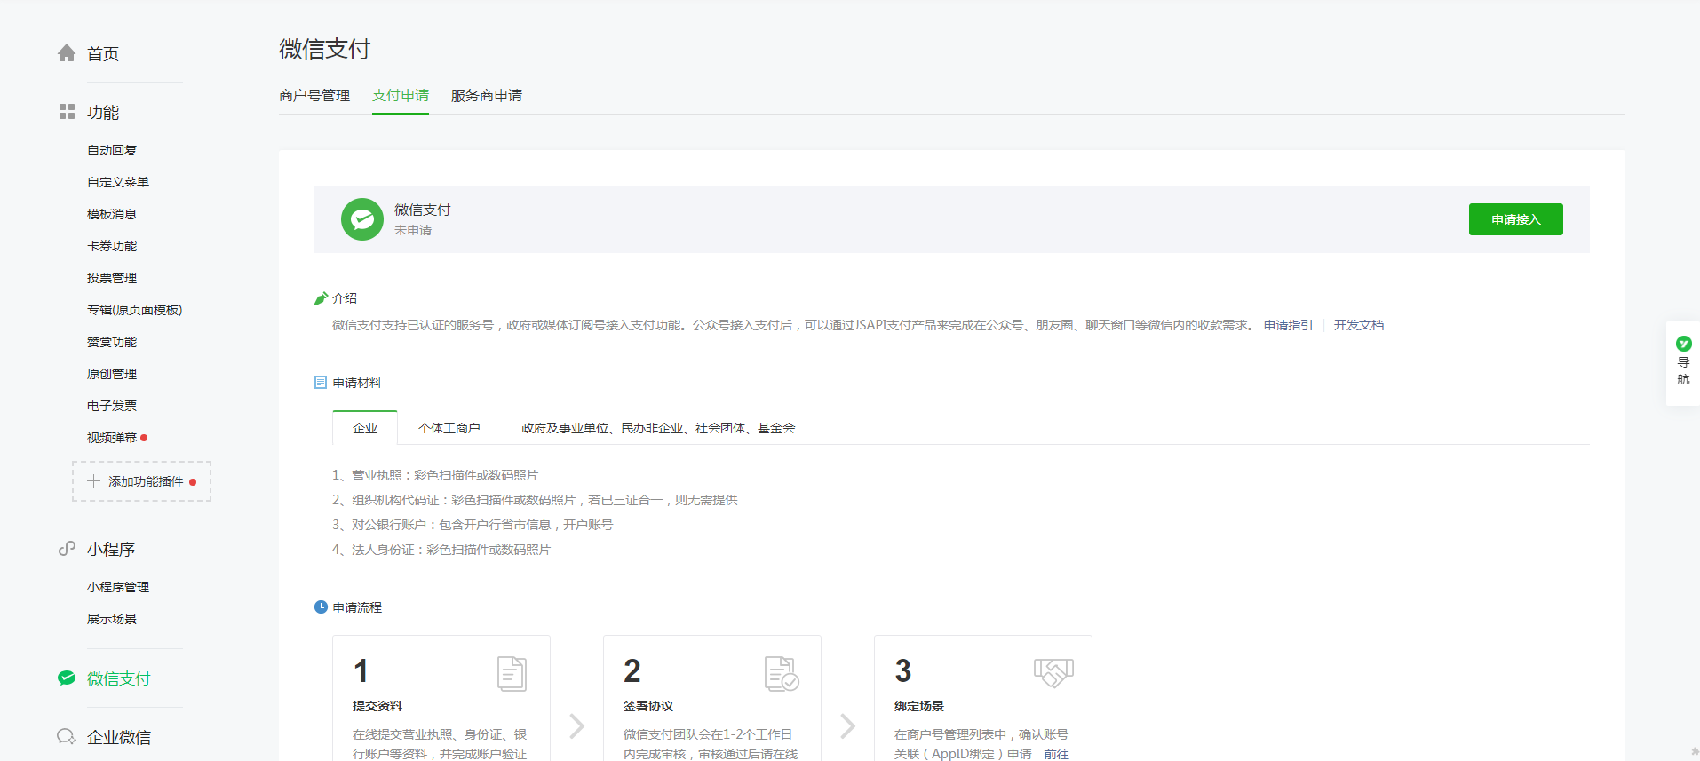This screenshot has width=1700, height=761.
Task: Click the document icon beside 申请材料
Action: [321, 382]
